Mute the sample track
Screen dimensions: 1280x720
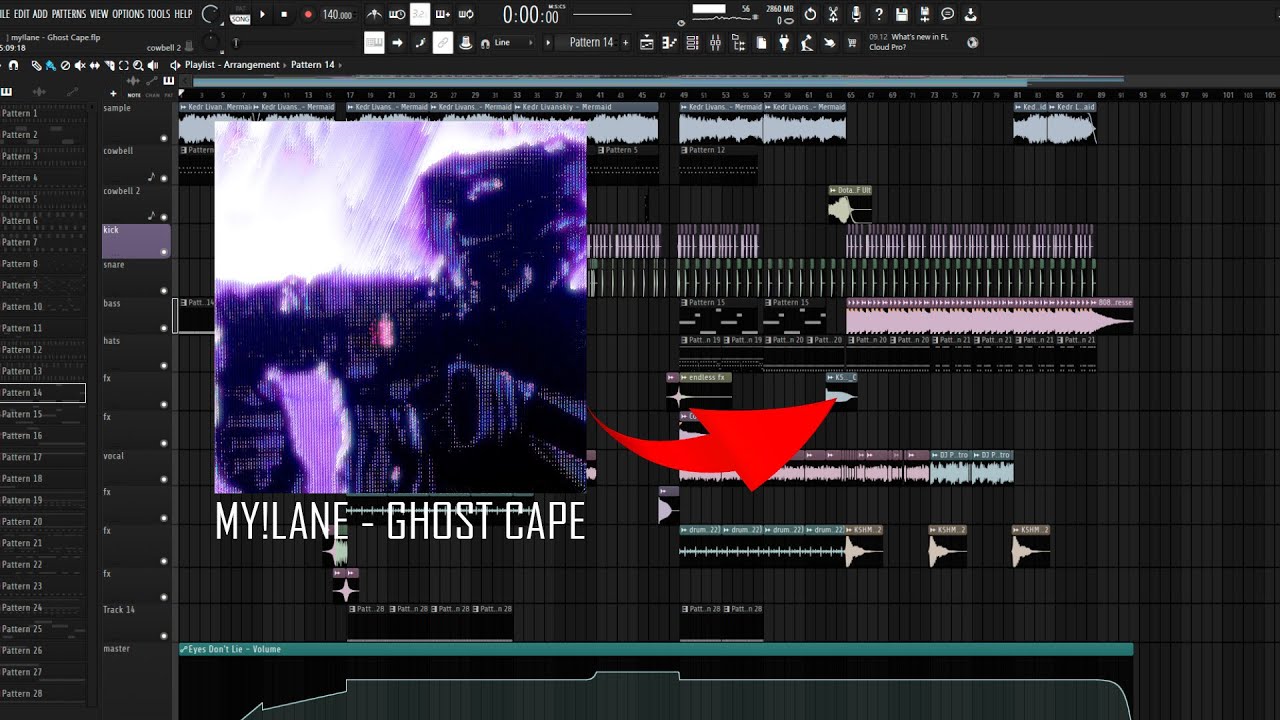(164, 138)
